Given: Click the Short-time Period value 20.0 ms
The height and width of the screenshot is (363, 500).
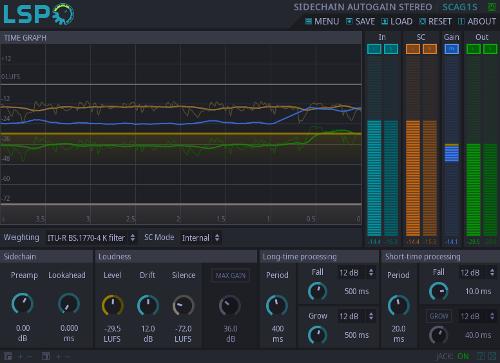Looking at the screenshot, I should tap(399, 334).
